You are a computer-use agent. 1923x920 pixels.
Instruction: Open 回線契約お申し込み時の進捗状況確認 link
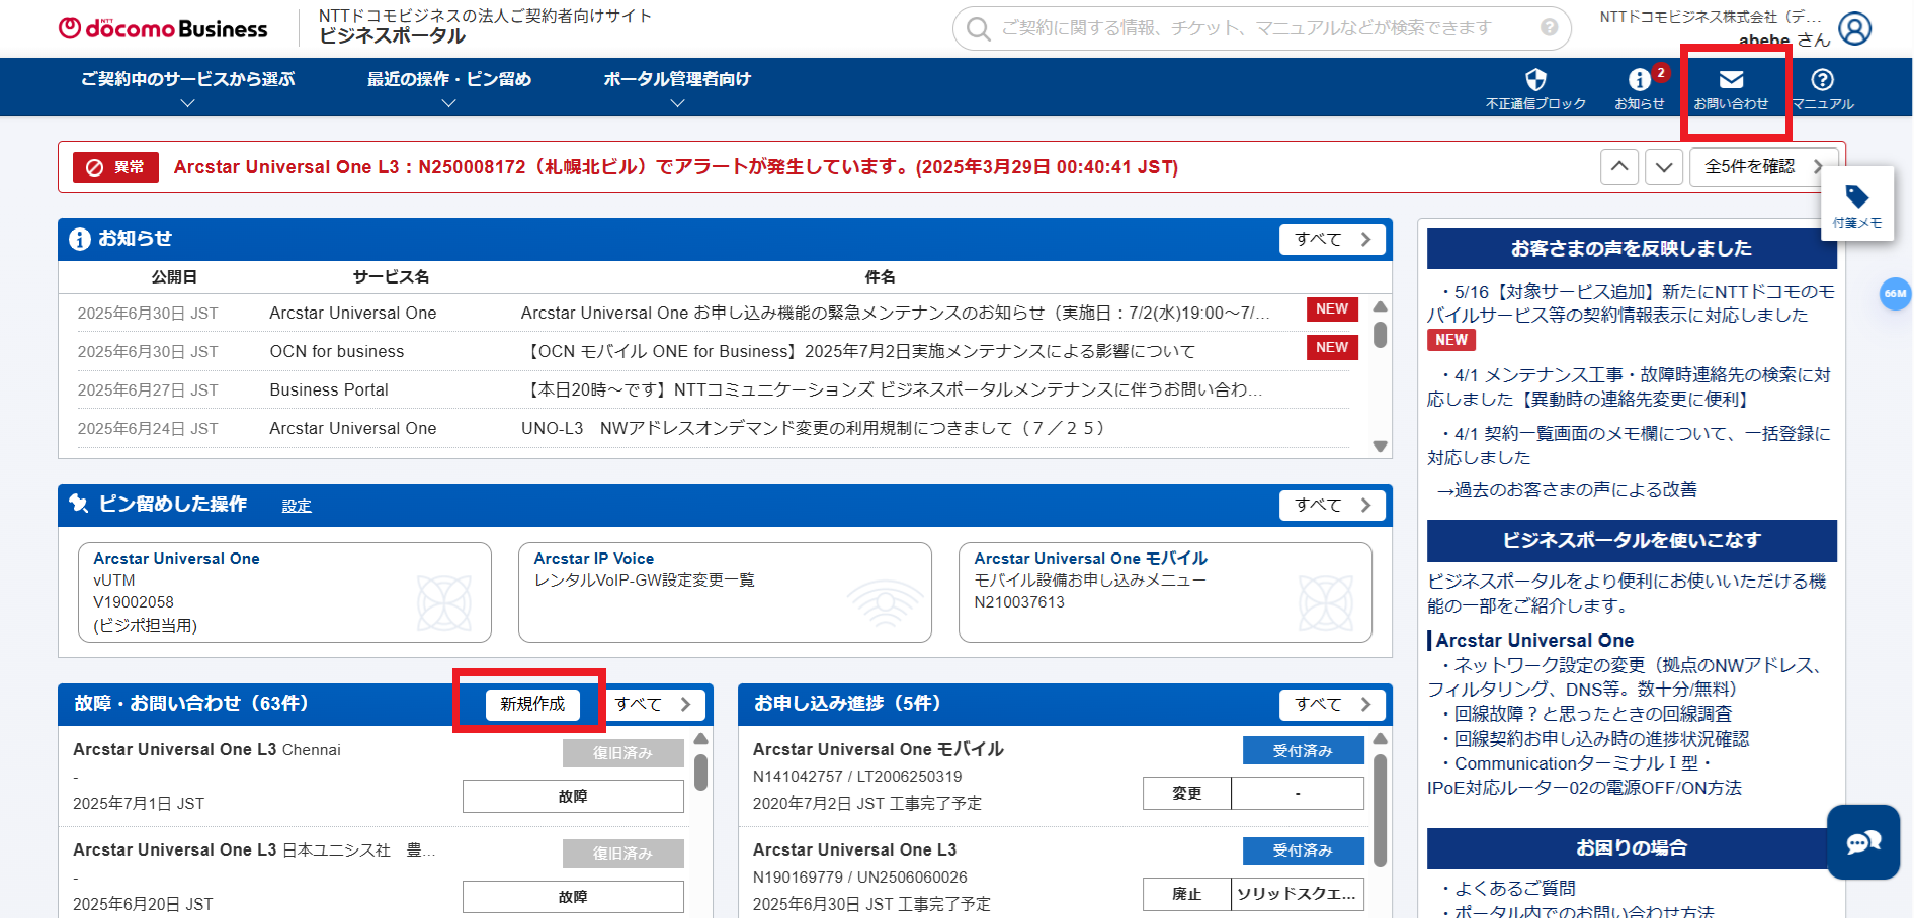1595,740
